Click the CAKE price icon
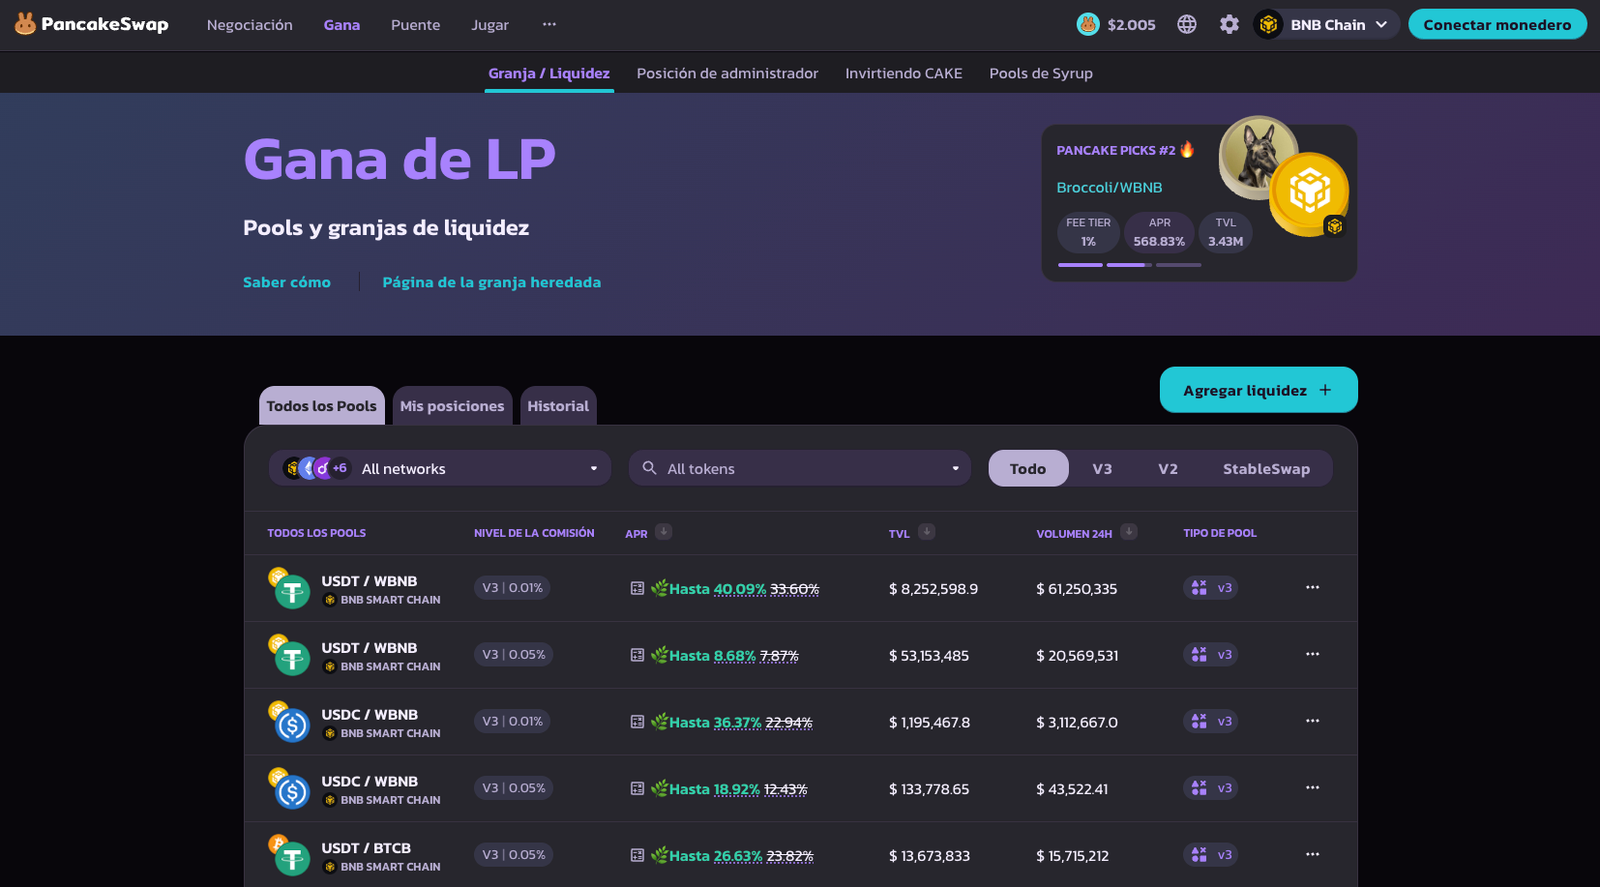 tap(1088, 24)
